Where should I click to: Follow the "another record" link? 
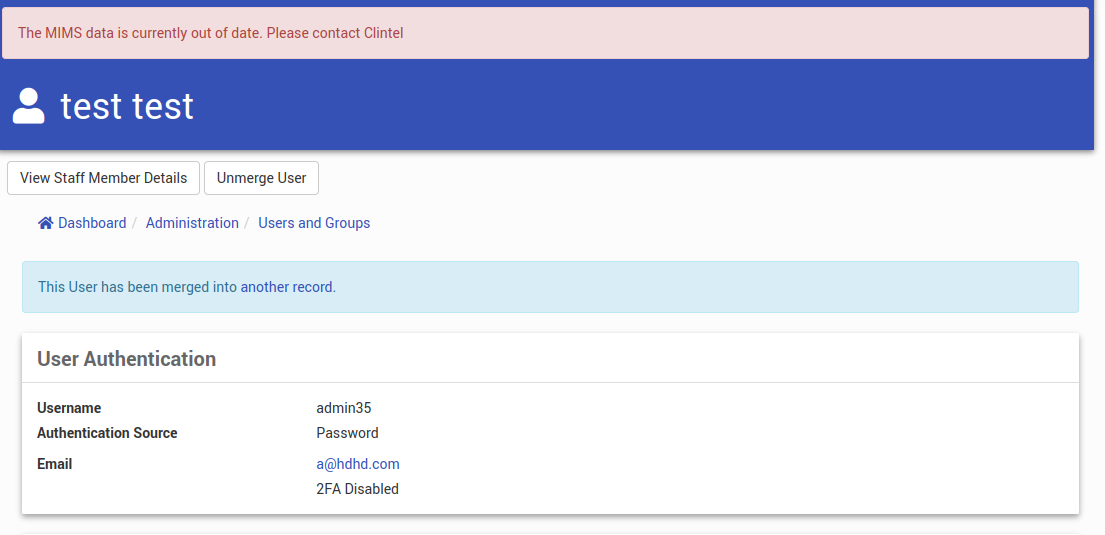tap(287, 287)
